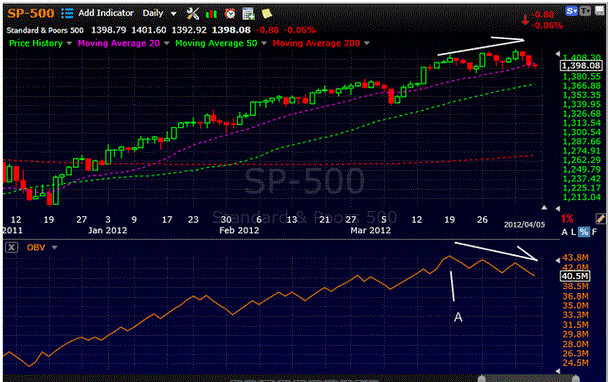
Task: Open the Price History dropdown arrow
Action: coord(69,43)
